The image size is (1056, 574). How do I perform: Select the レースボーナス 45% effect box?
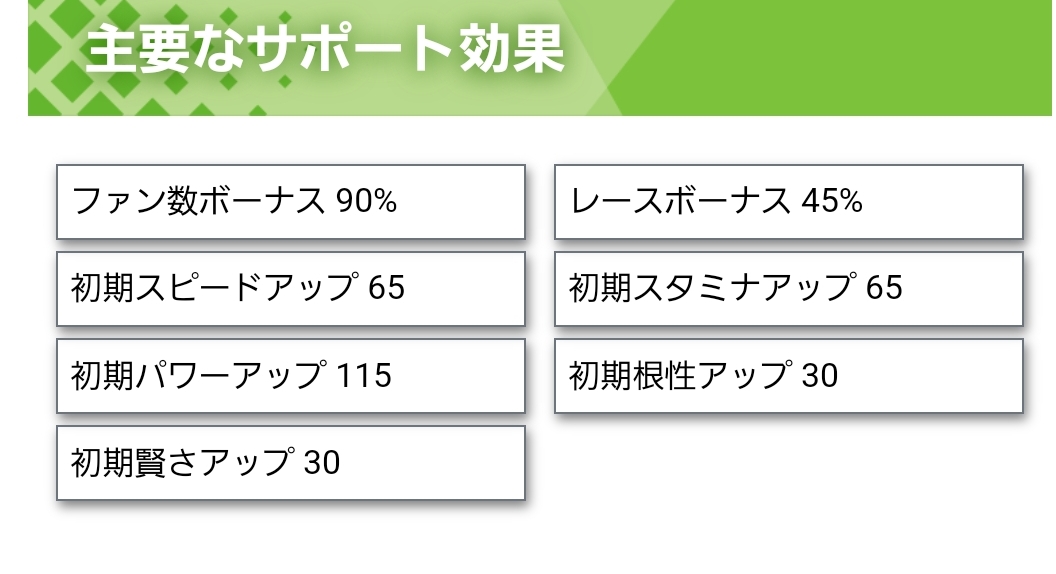click(788, 202)
